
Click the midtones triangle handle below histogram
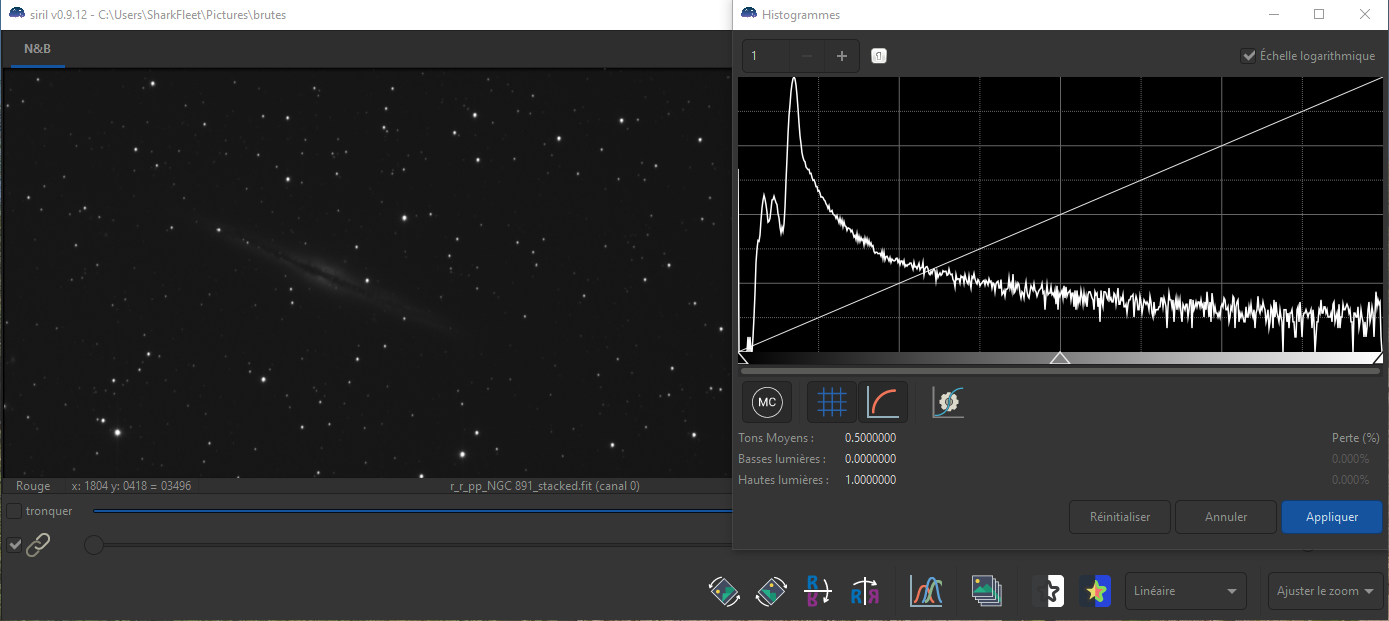coord(1060,357)
